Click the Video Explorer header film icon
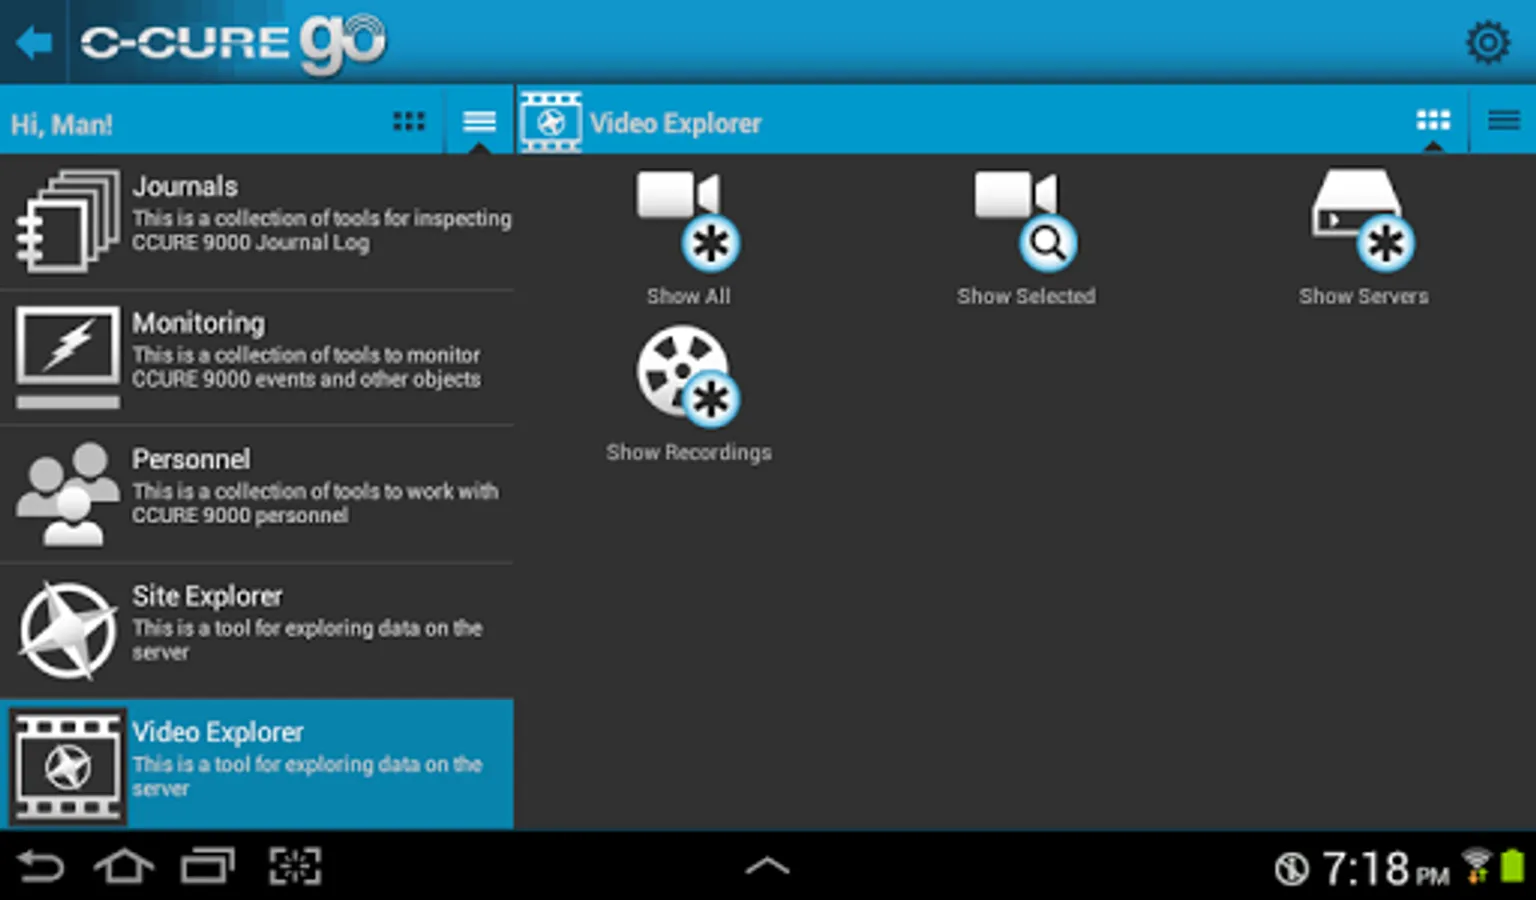 tap(551, 122)
